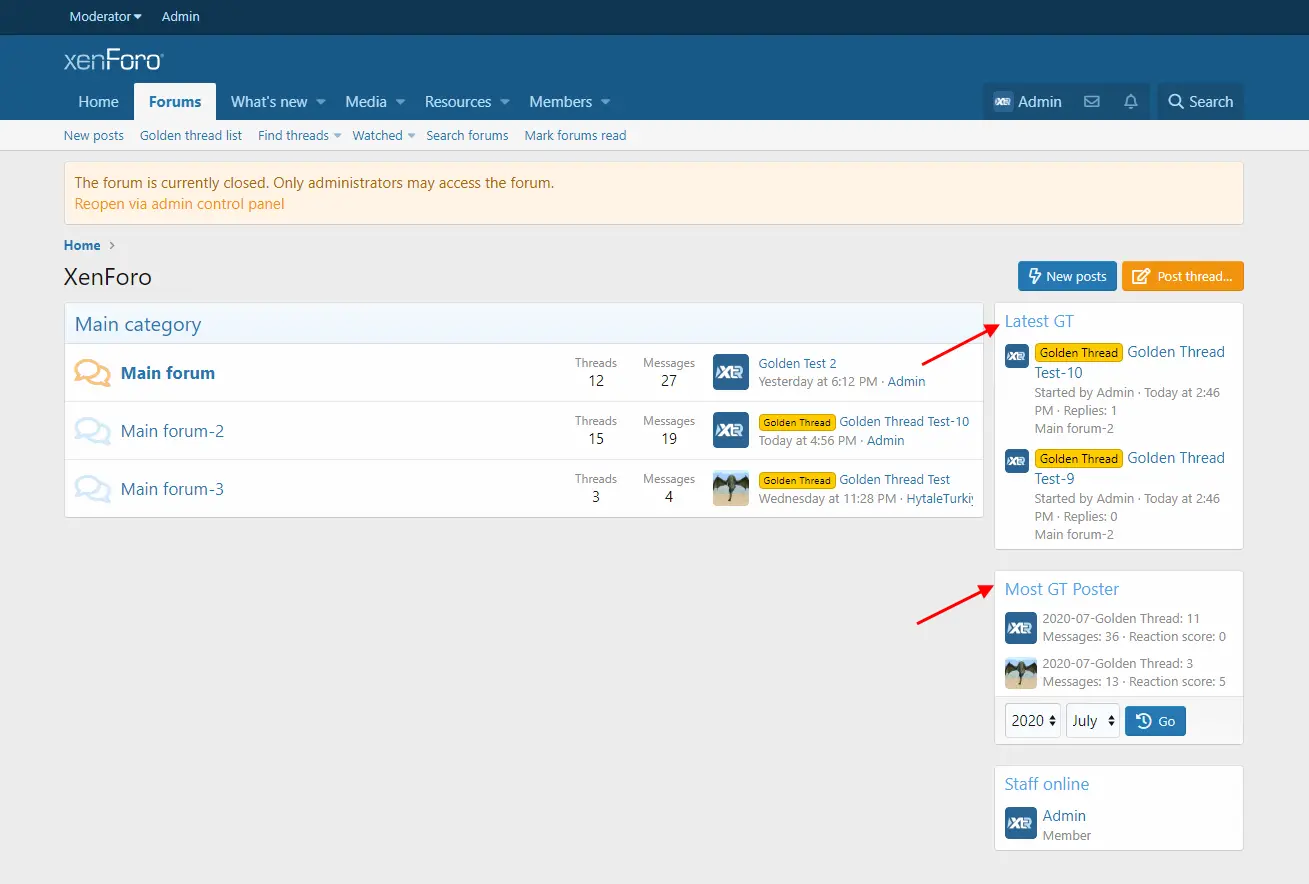Screen dimensions: 1309x884
Task: Click the New posts button
Action: tap(1067, 277)
